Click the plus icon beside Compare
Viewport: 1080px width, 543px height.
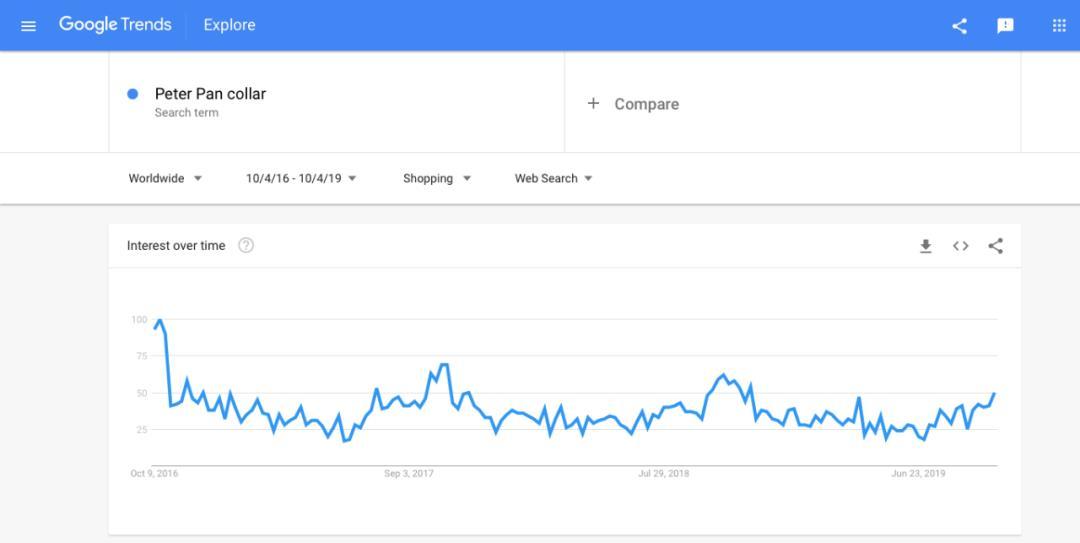click(593, 103)
